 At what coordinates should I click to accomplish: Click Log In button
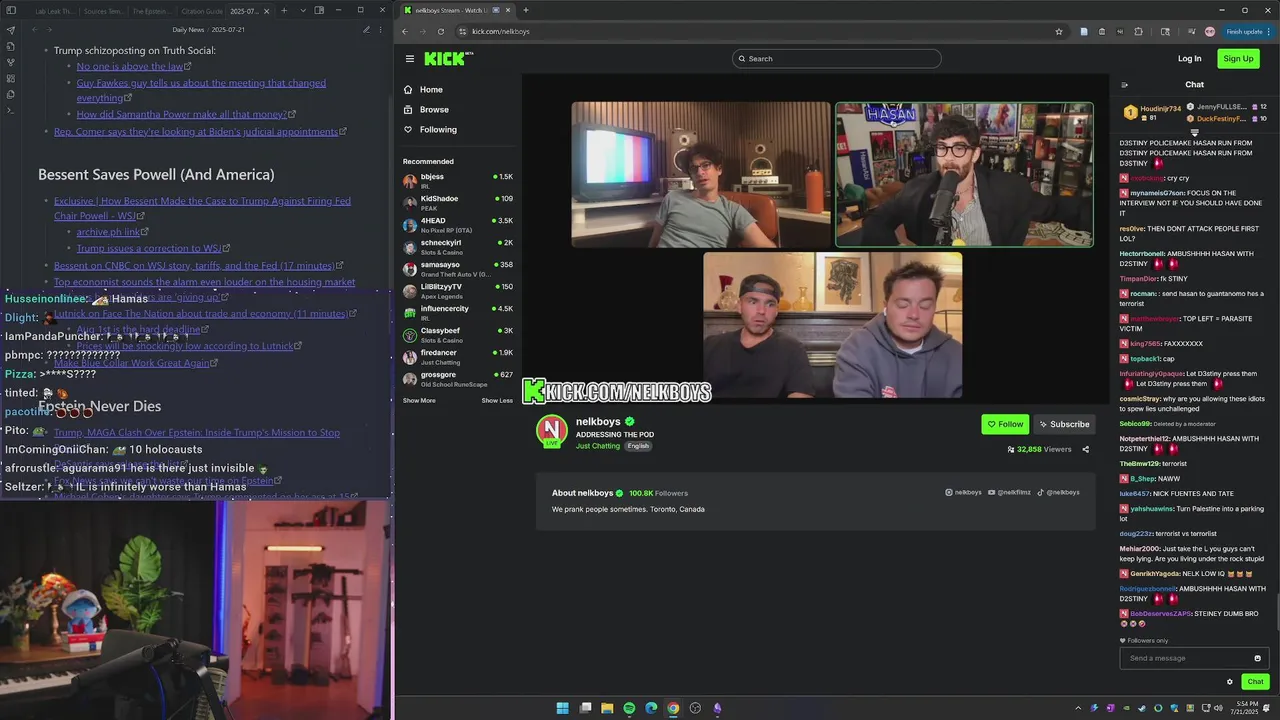tap(1189, 59)
